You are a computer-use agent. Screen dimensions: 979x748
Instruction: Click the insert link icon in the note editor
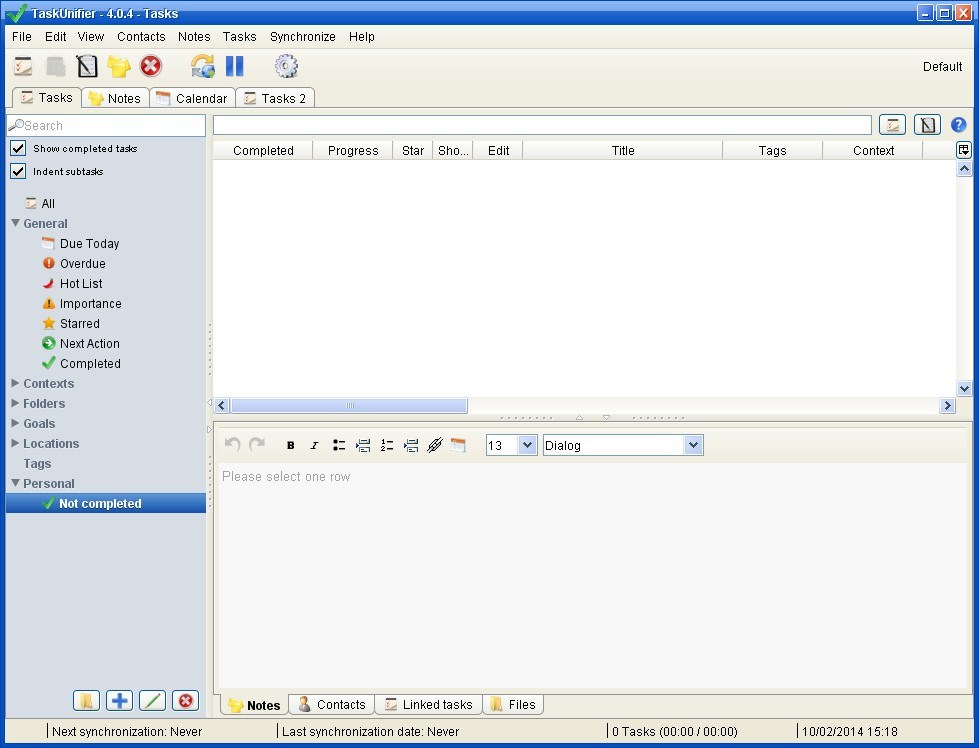point(435,445)
